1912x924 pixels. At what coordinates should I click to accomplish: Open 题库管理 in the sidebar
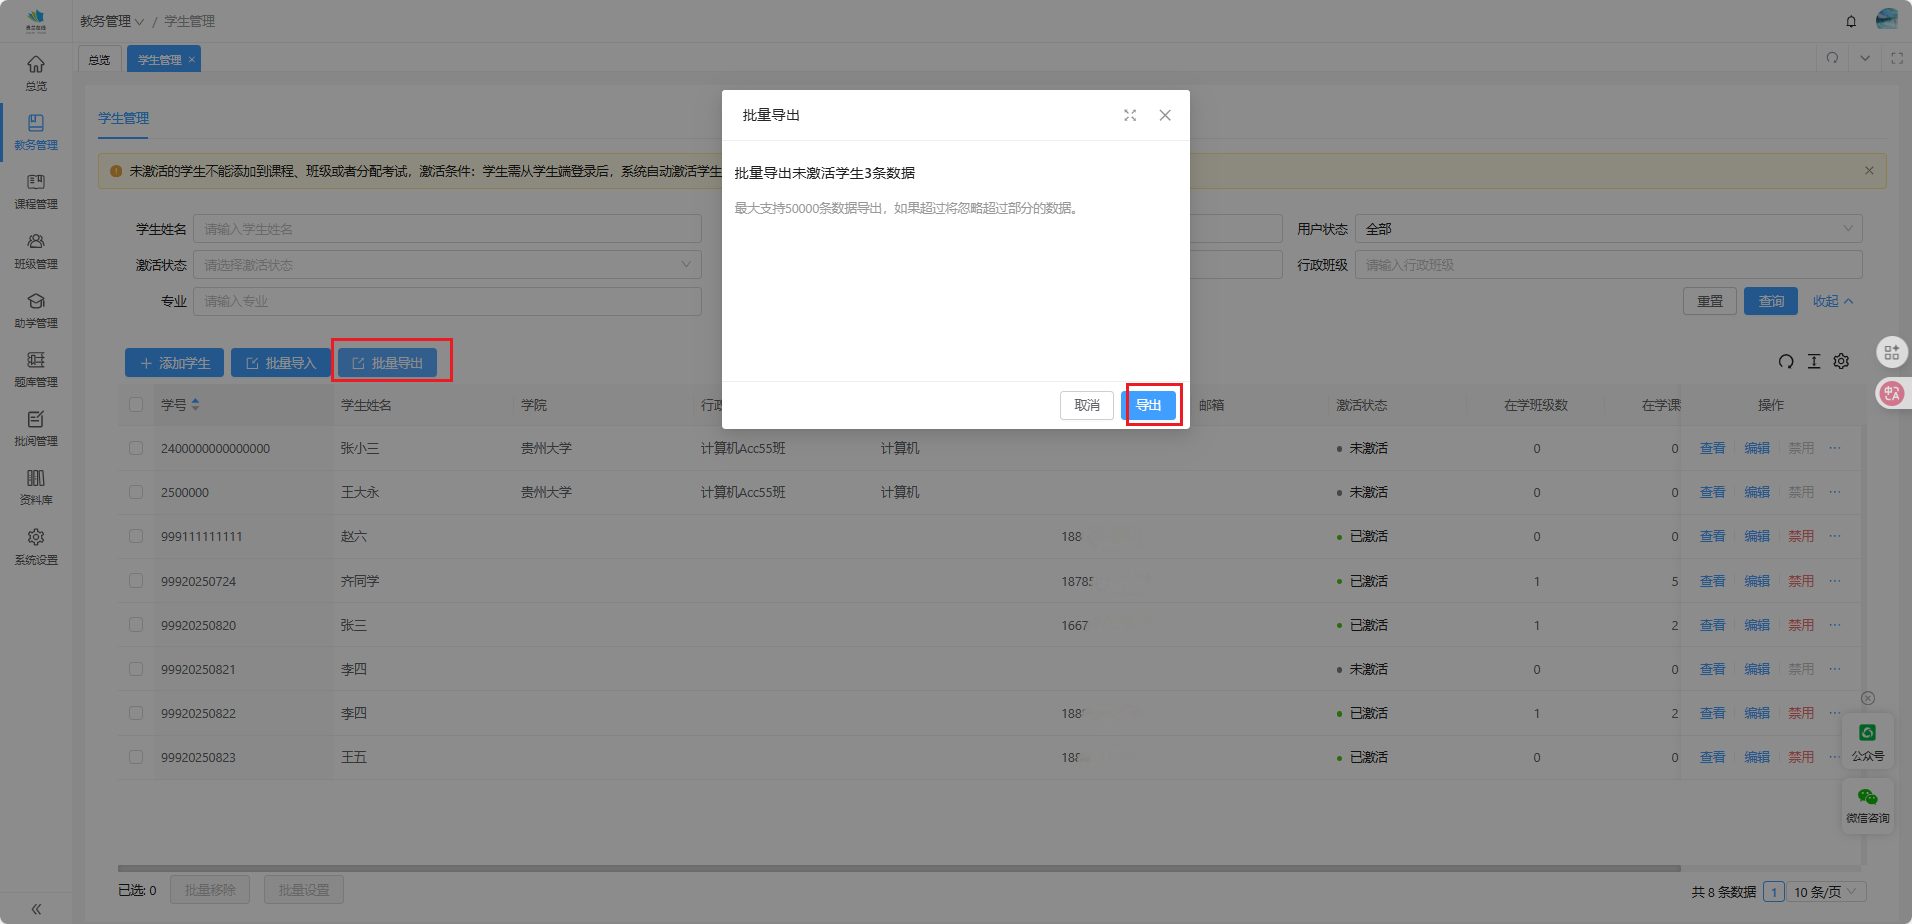point(36,369)
